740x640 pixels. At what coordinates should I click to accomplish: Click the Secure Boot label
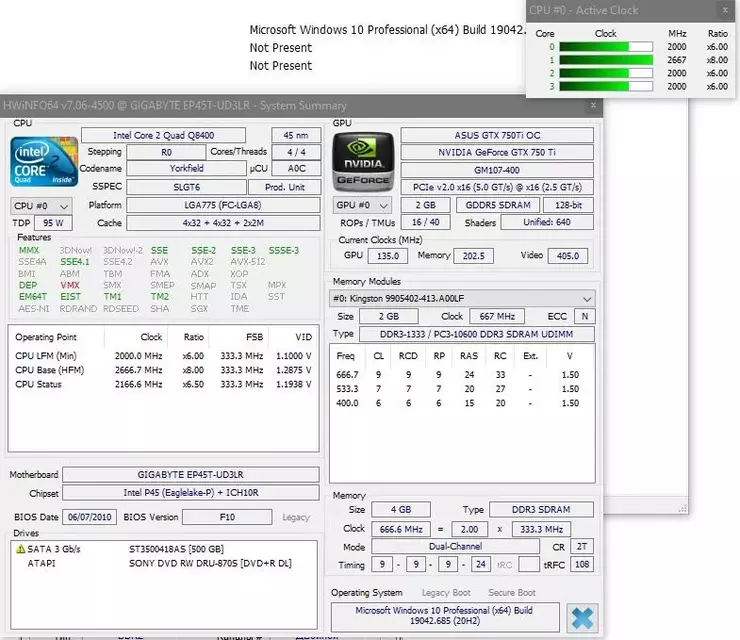[512, 593]
